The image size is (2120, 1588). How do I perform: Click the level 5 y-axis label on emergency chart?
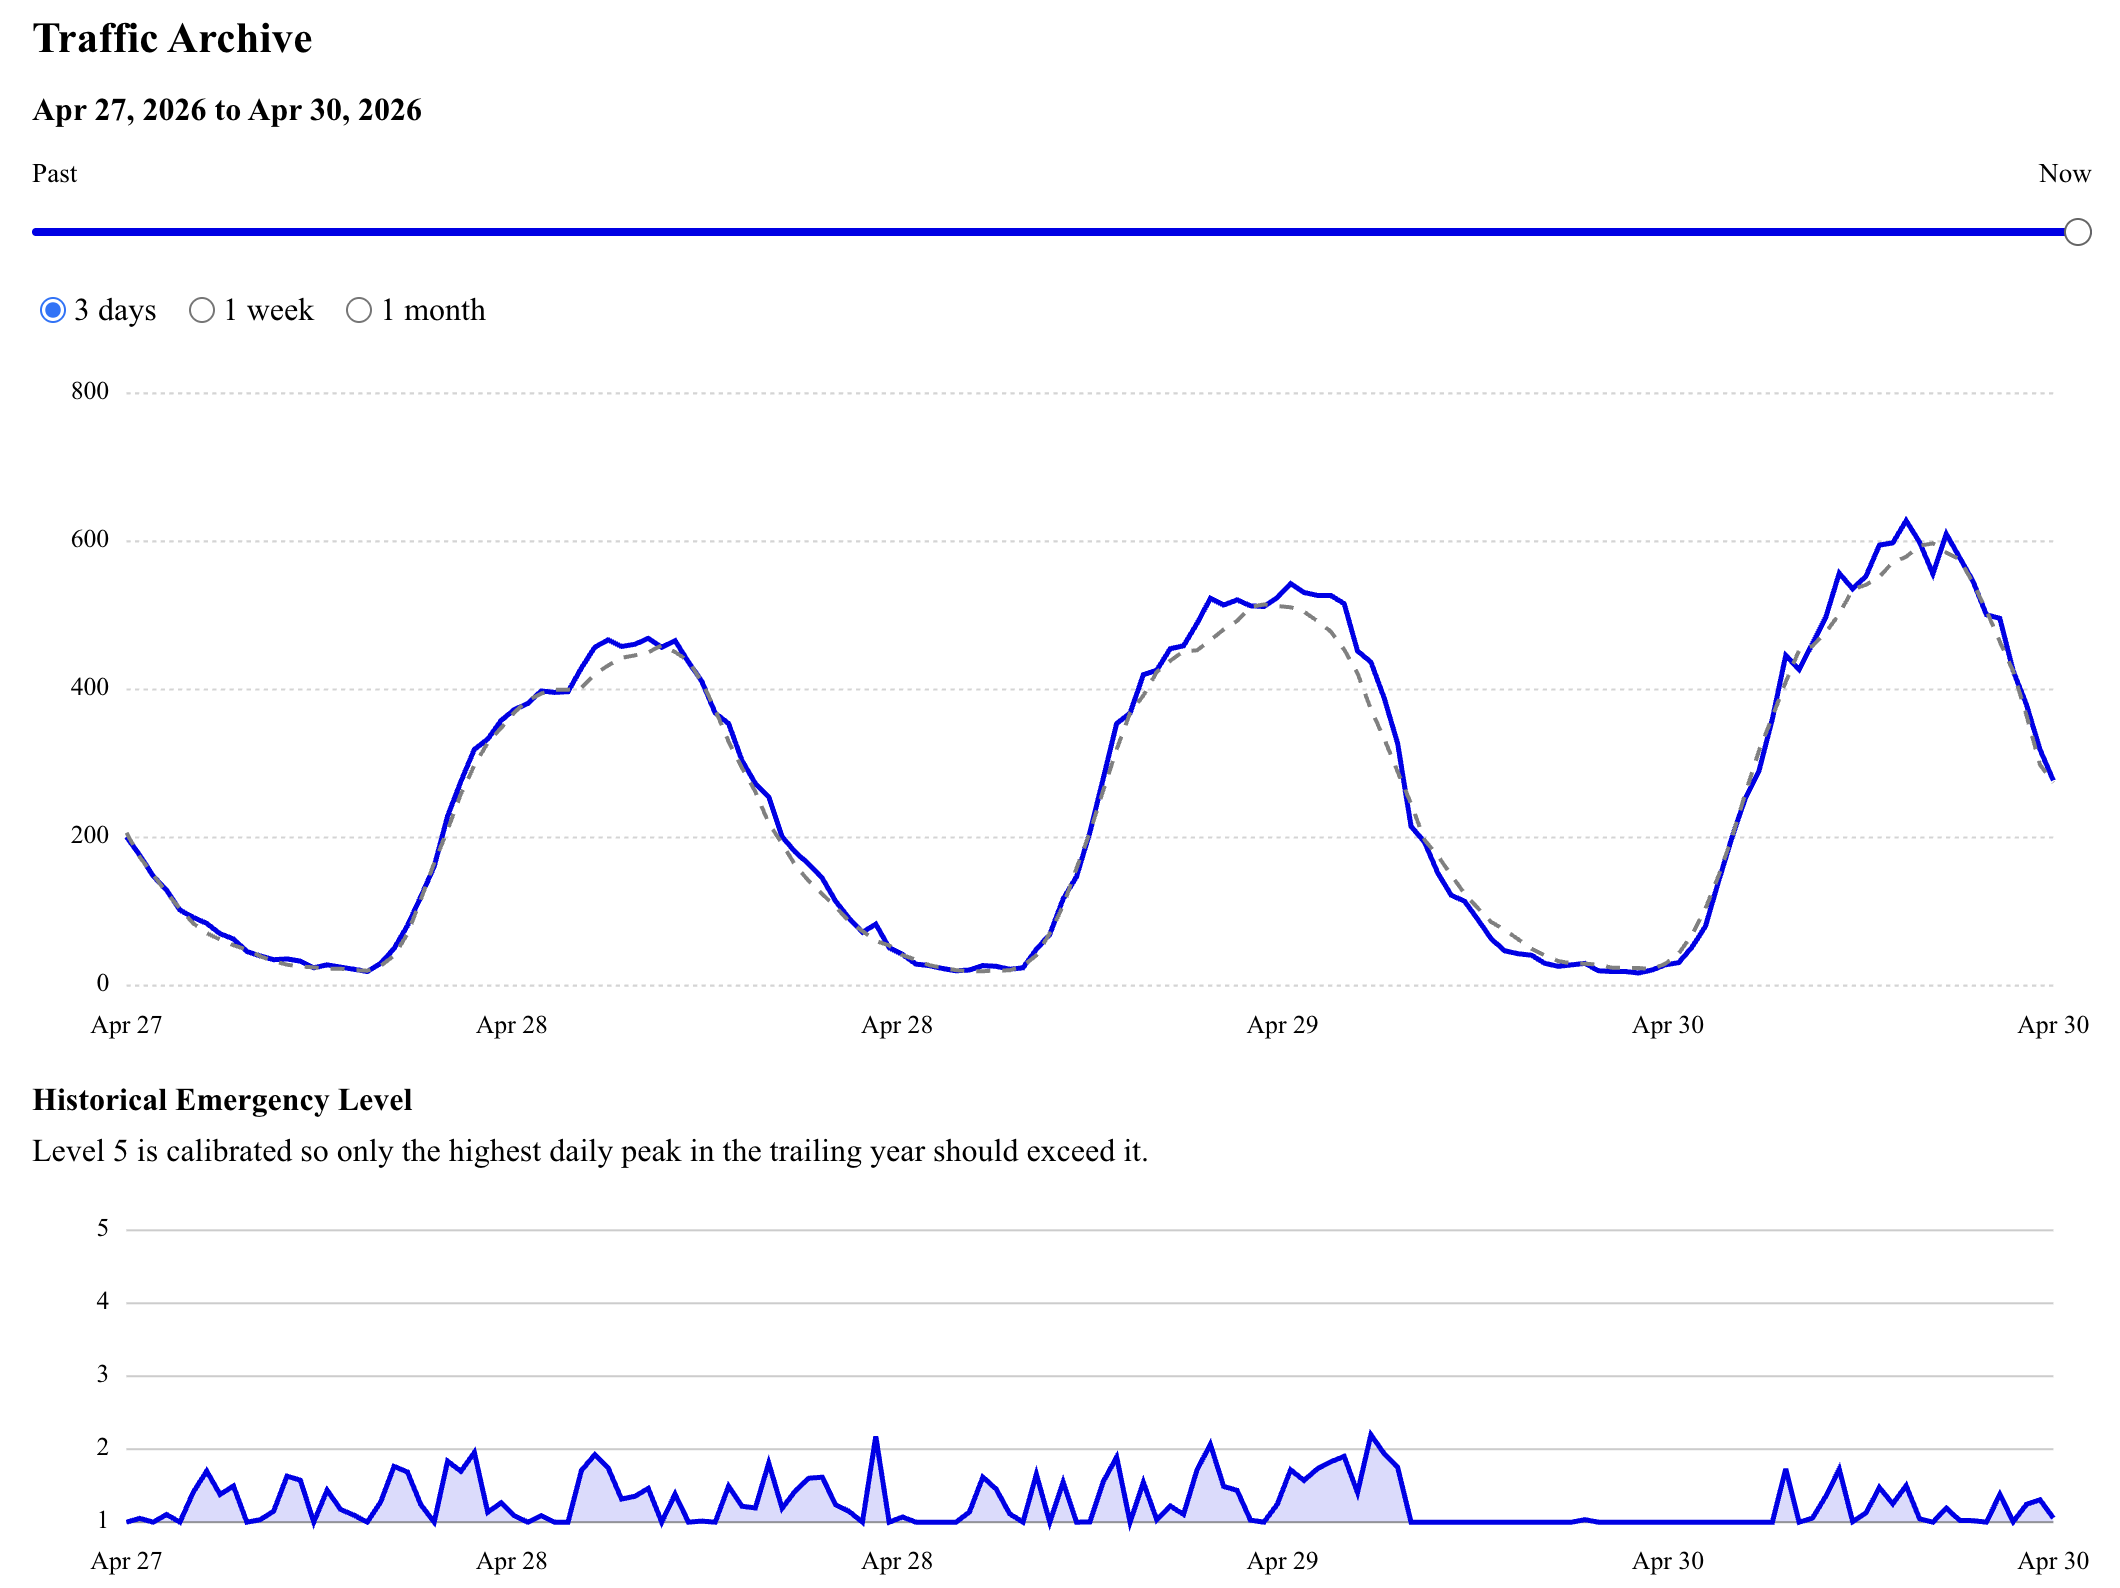[102, 1228]
